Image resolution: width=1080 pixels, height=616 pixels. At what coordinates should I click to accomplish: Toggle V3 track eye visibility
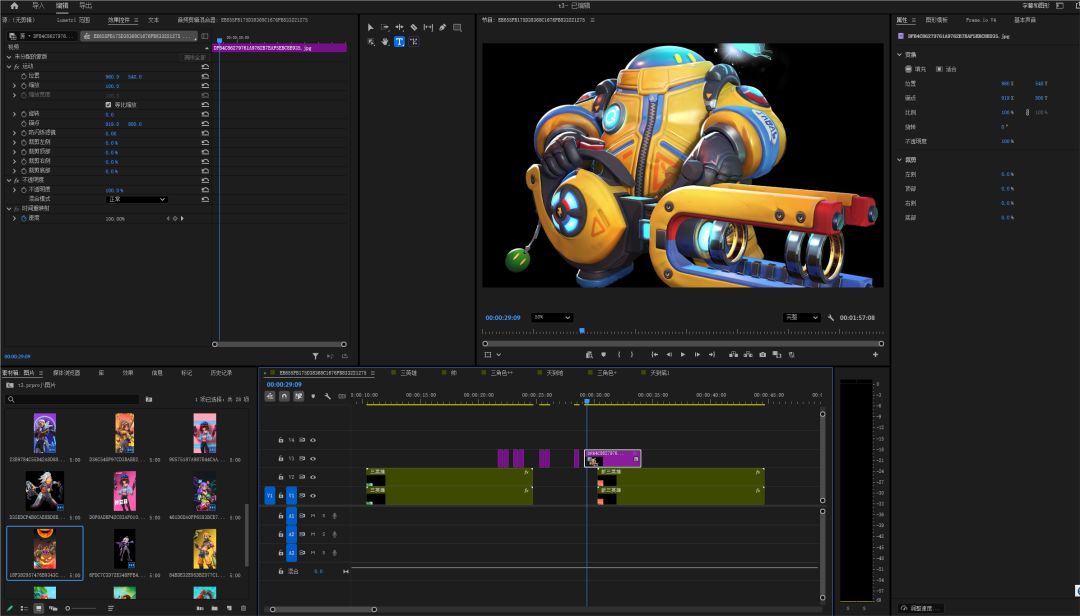[x=313, y=458]
